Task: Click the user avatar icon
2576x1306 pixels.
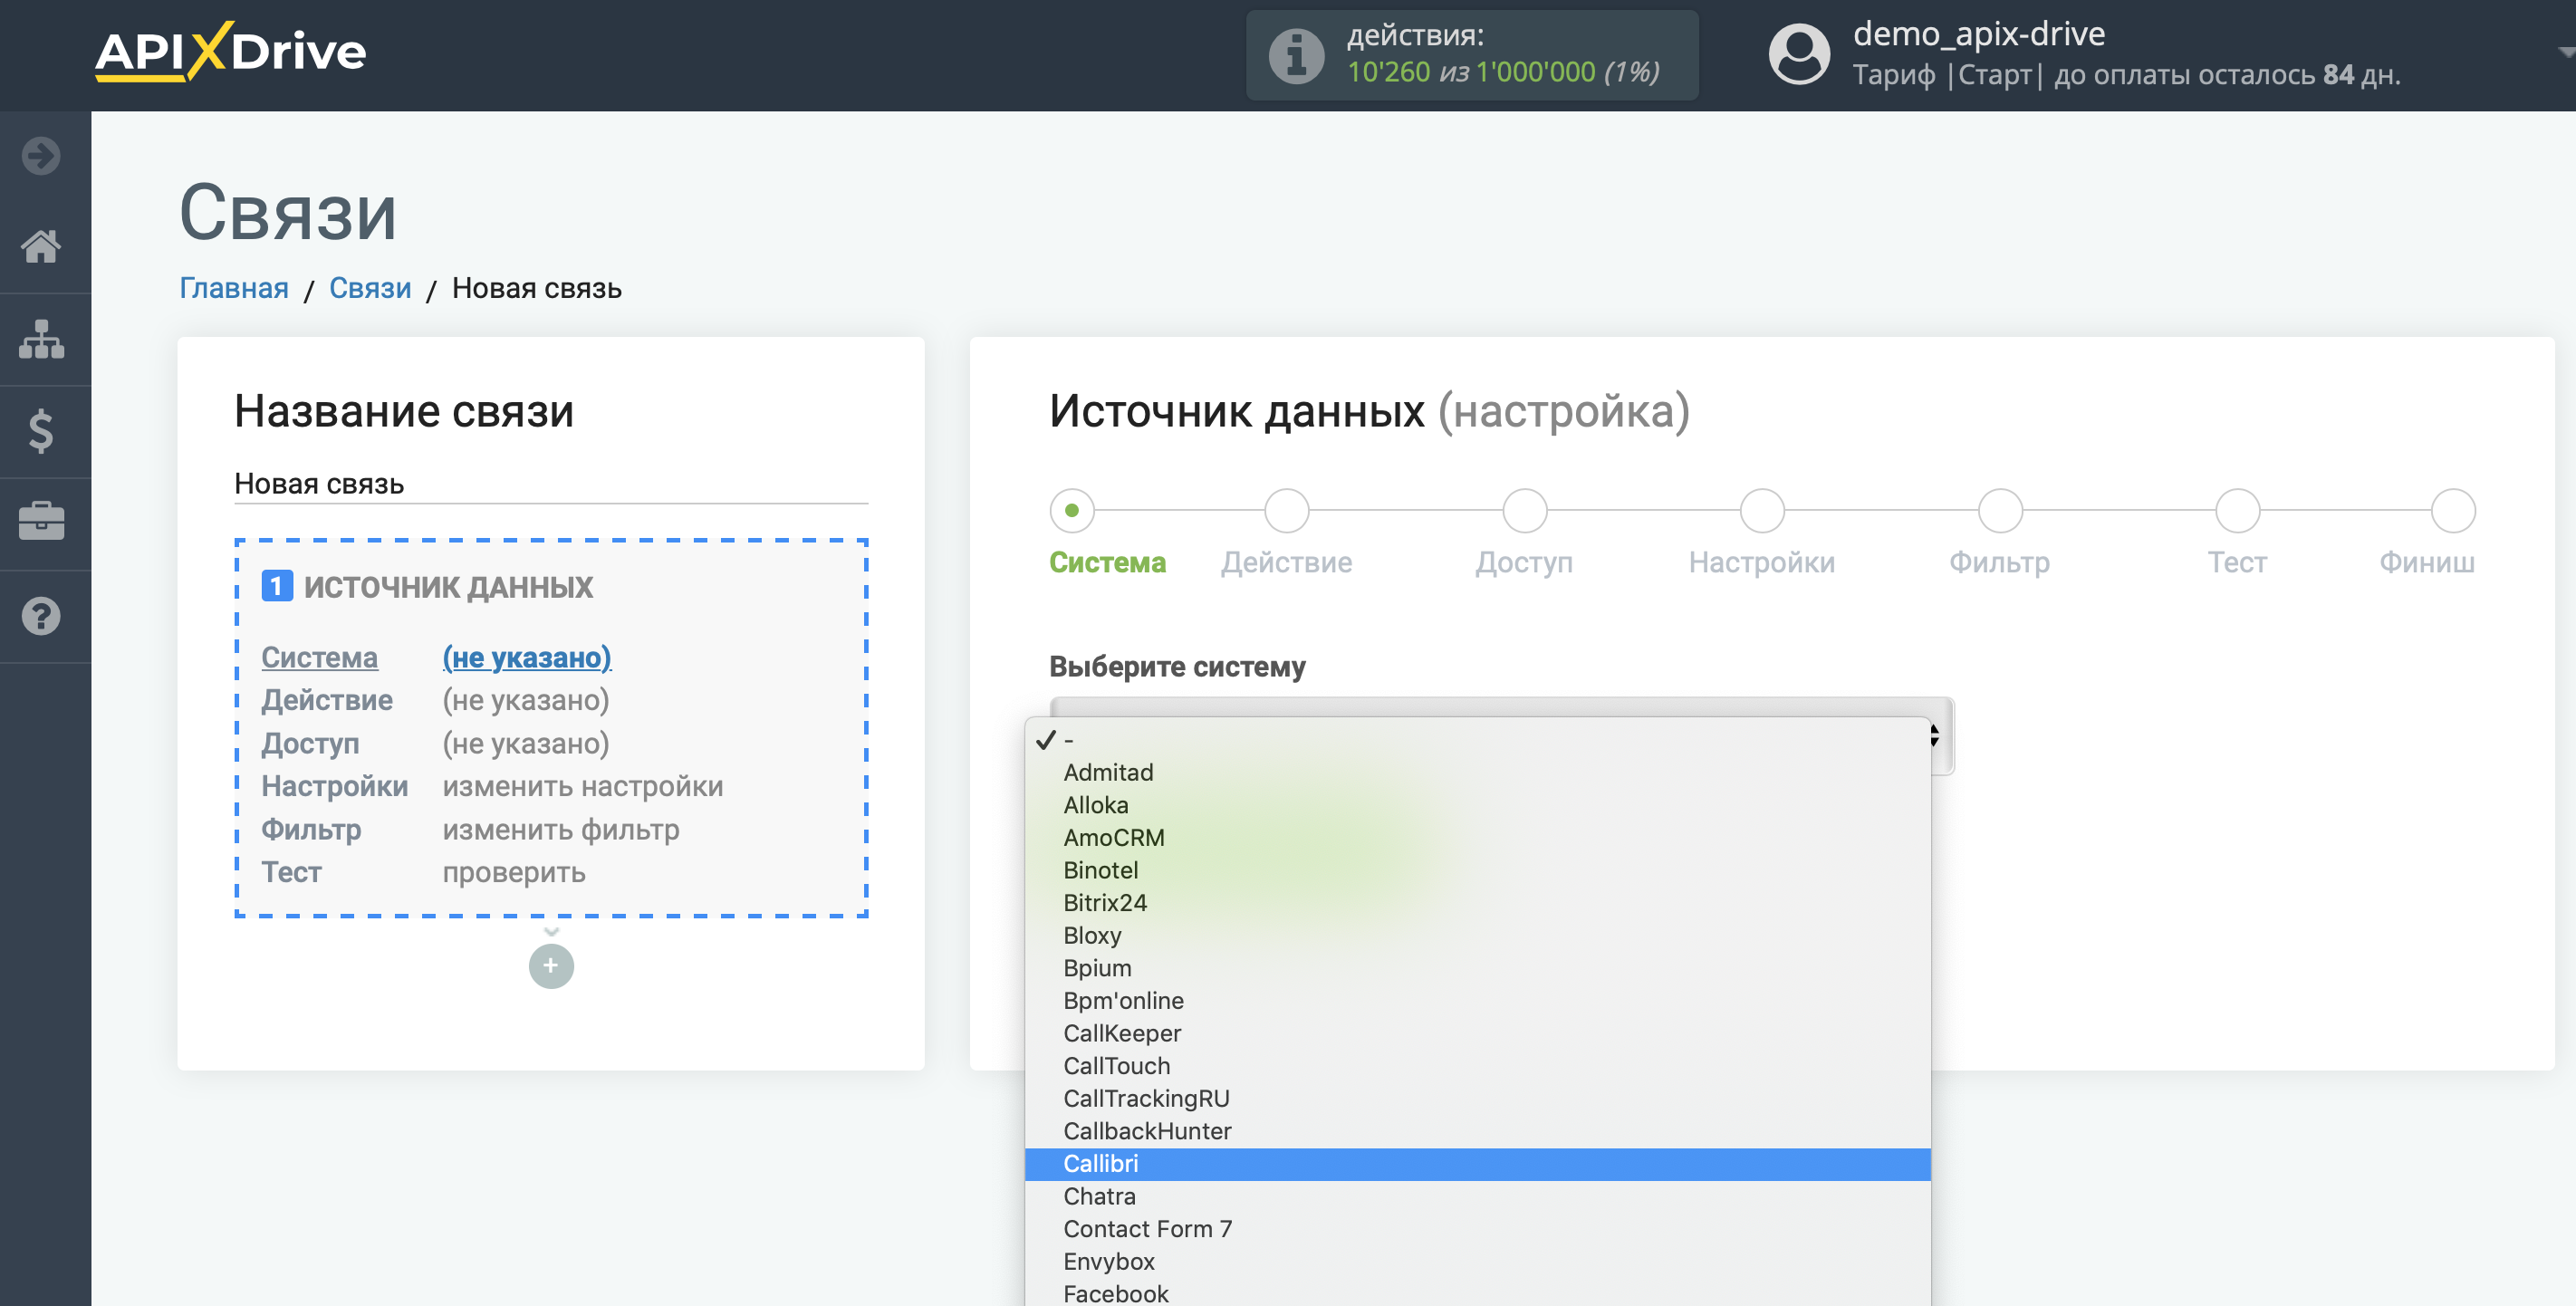Action: point(1799,54)
